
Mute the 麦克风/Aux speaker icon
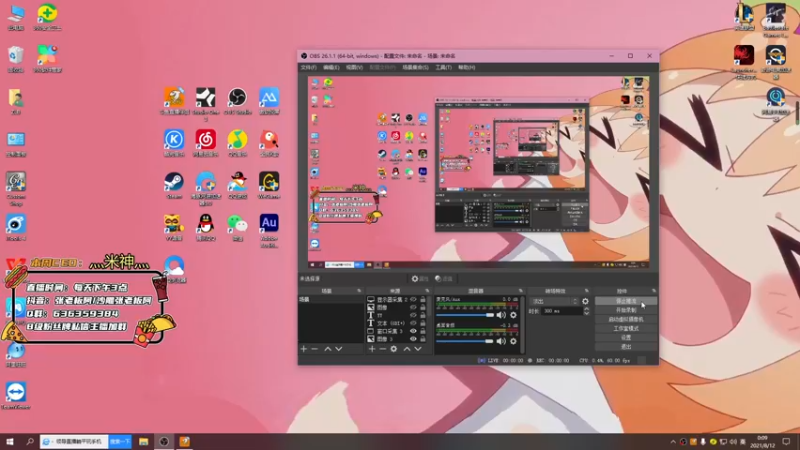502,315
